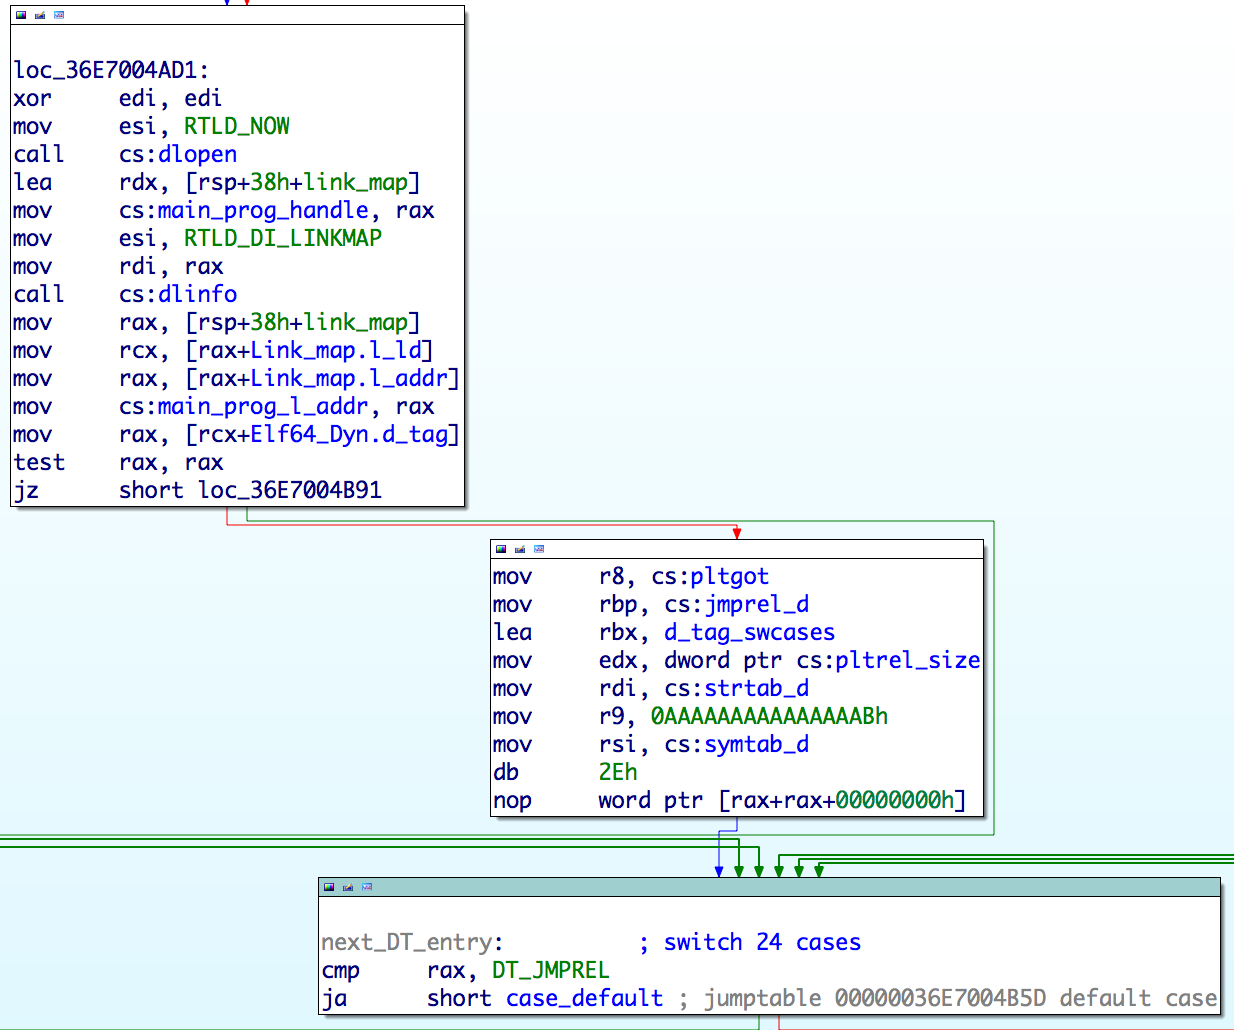Click symtab_d variable reference

tap(756, 744)
